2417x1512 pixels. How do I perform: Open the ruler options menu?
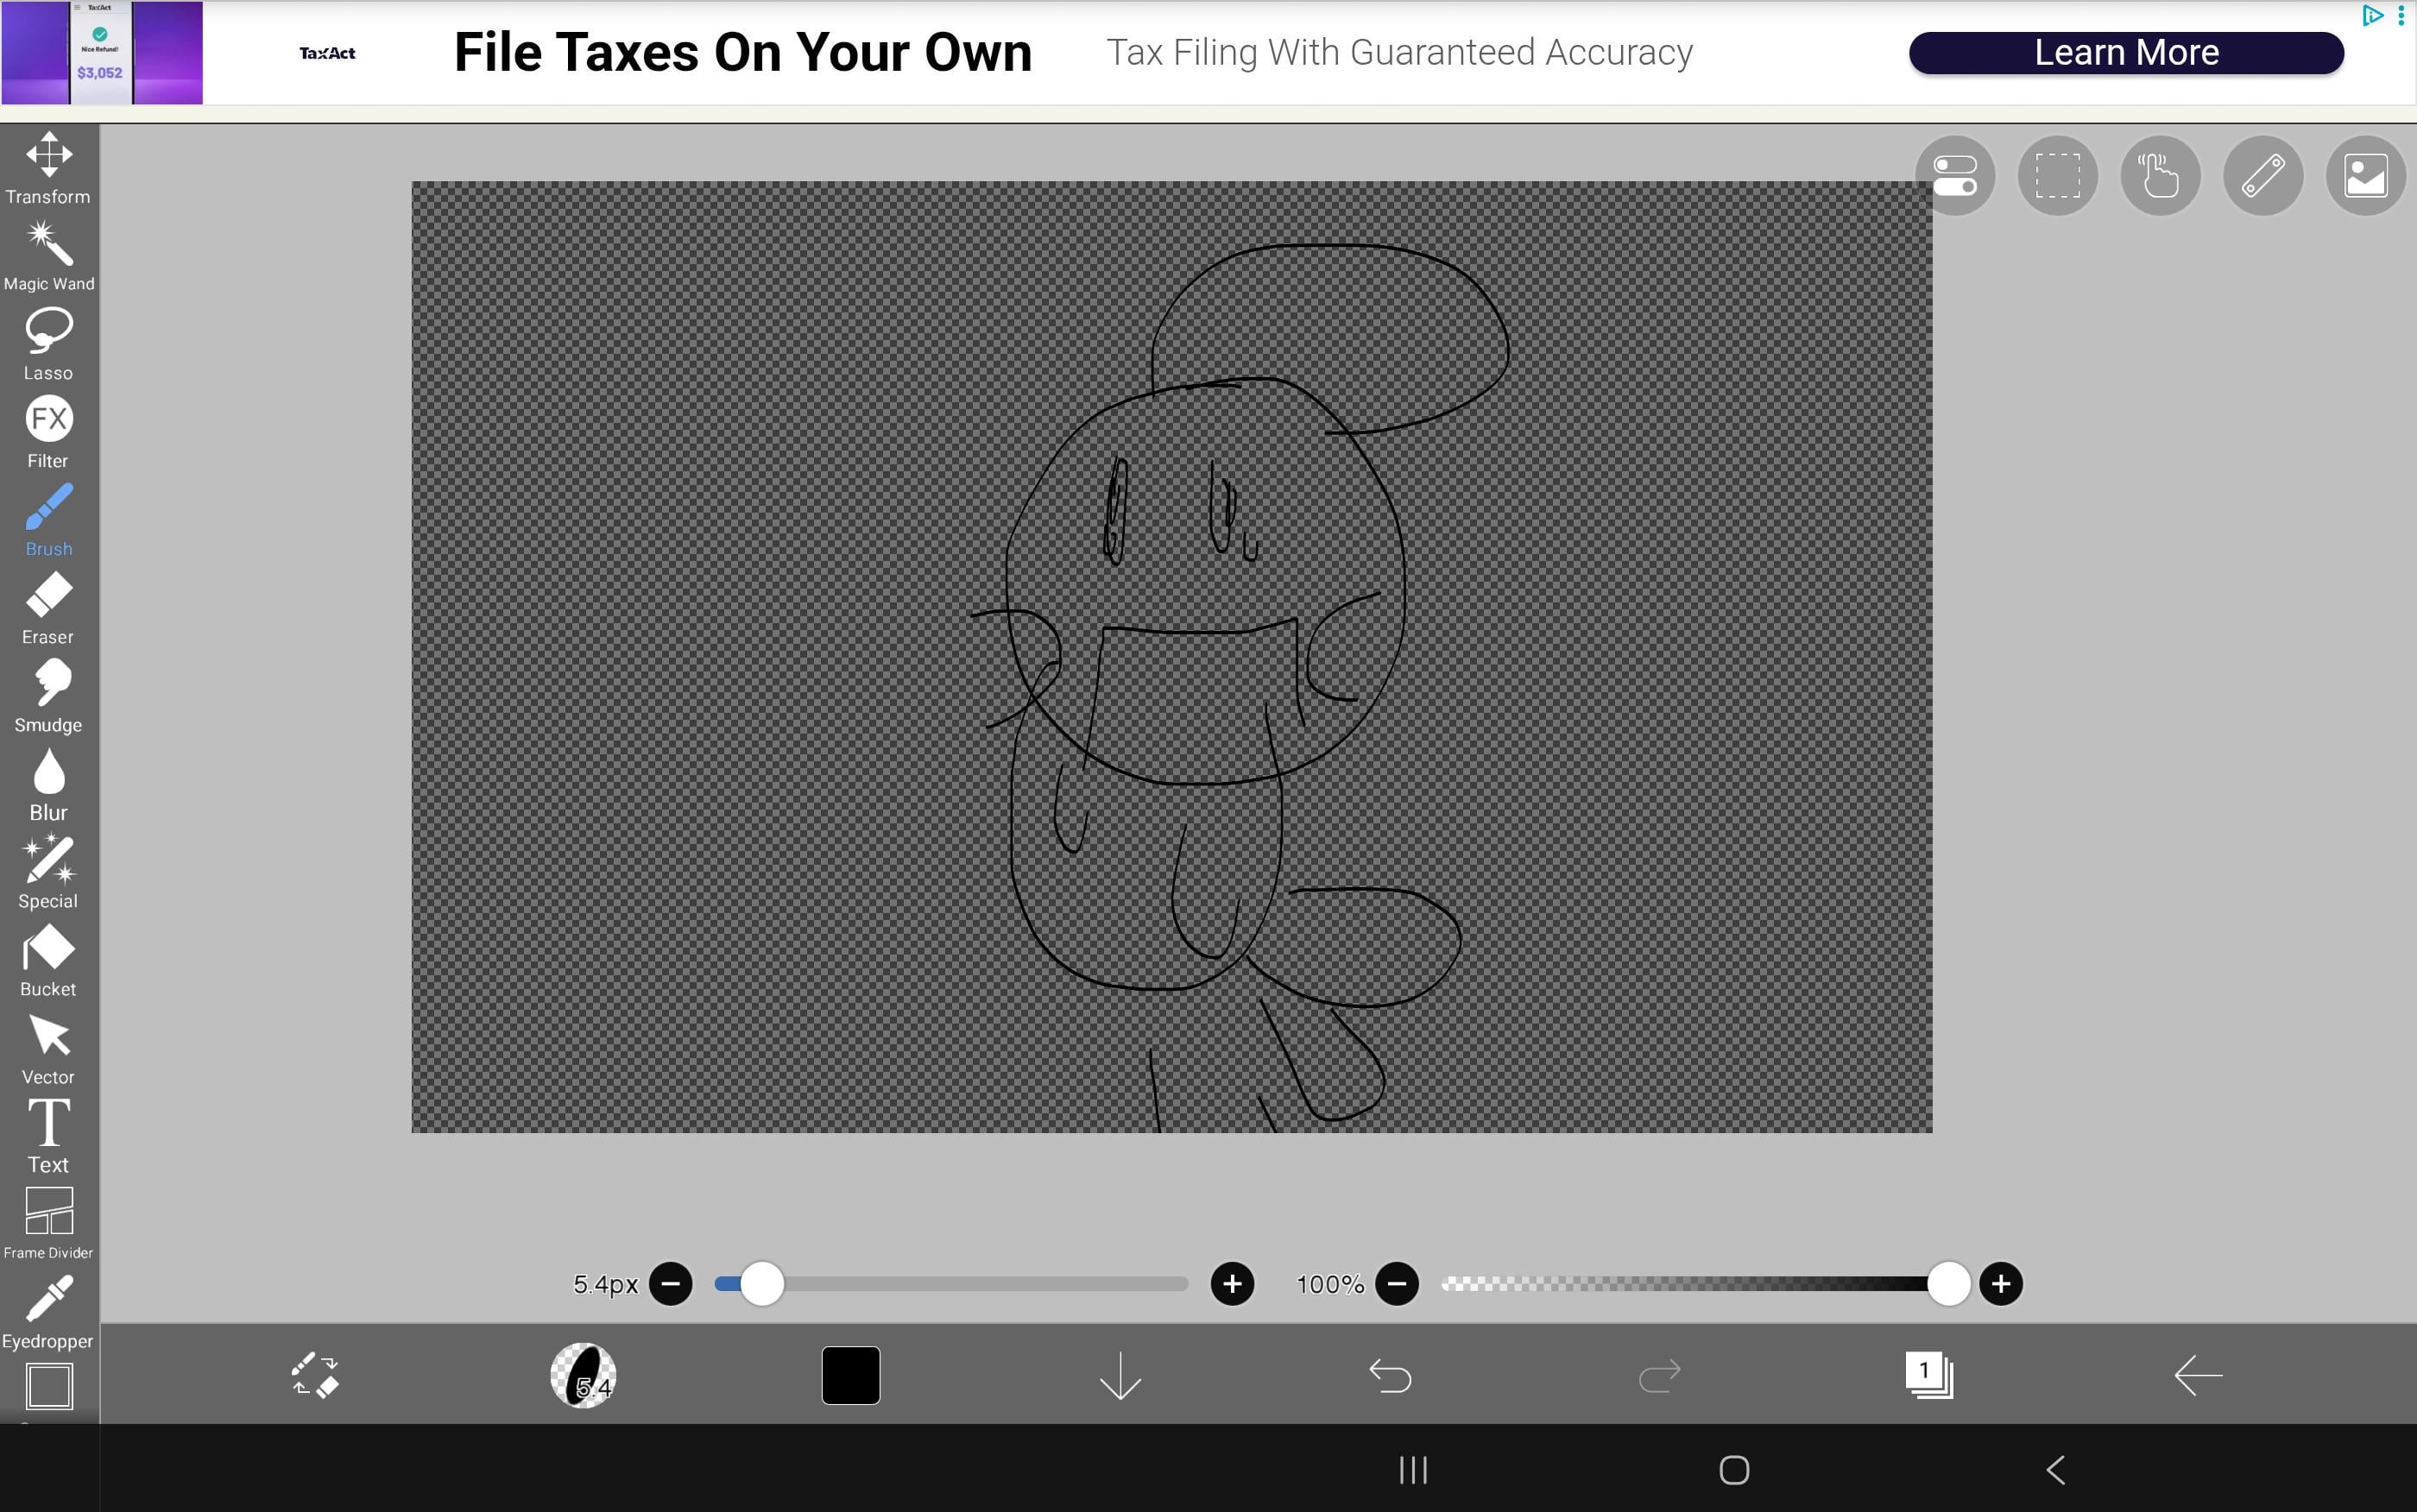click(x=2262, y=176)
